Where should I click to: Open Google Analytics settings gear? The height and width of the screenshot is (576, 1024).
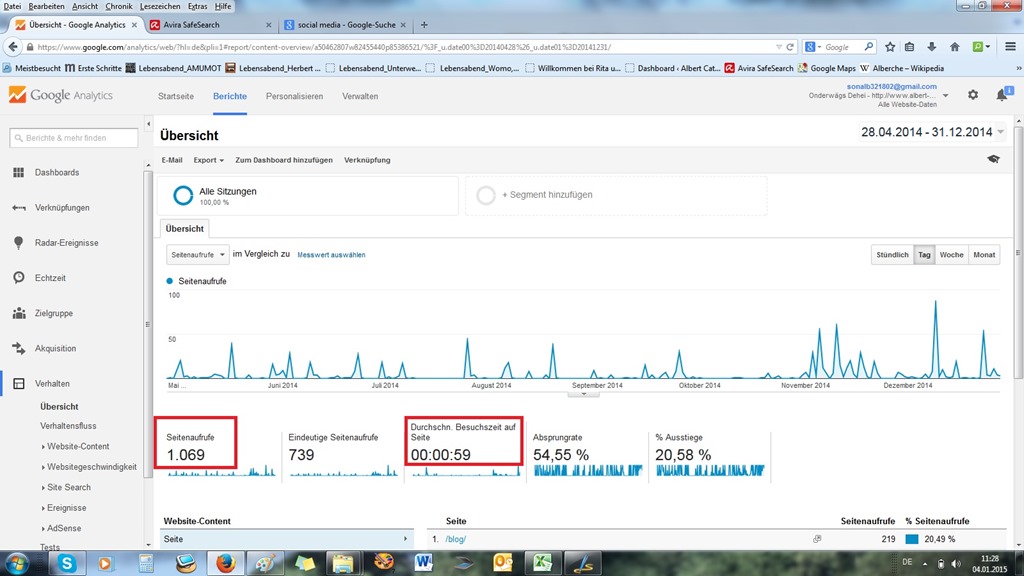click(973, 95)
